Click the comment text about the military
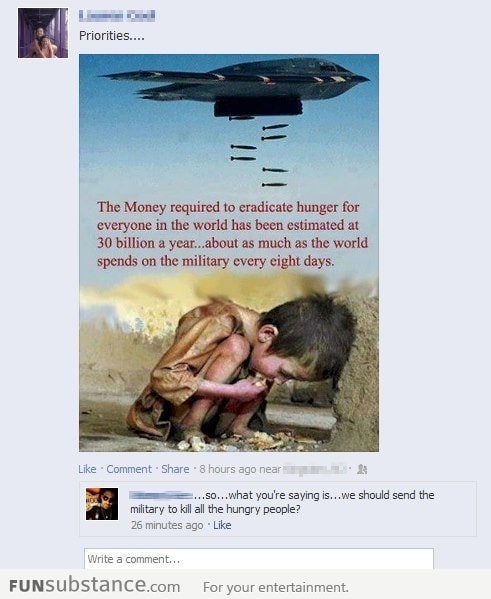This screenshot has width=491, height=599. click(x=282, y=502)
